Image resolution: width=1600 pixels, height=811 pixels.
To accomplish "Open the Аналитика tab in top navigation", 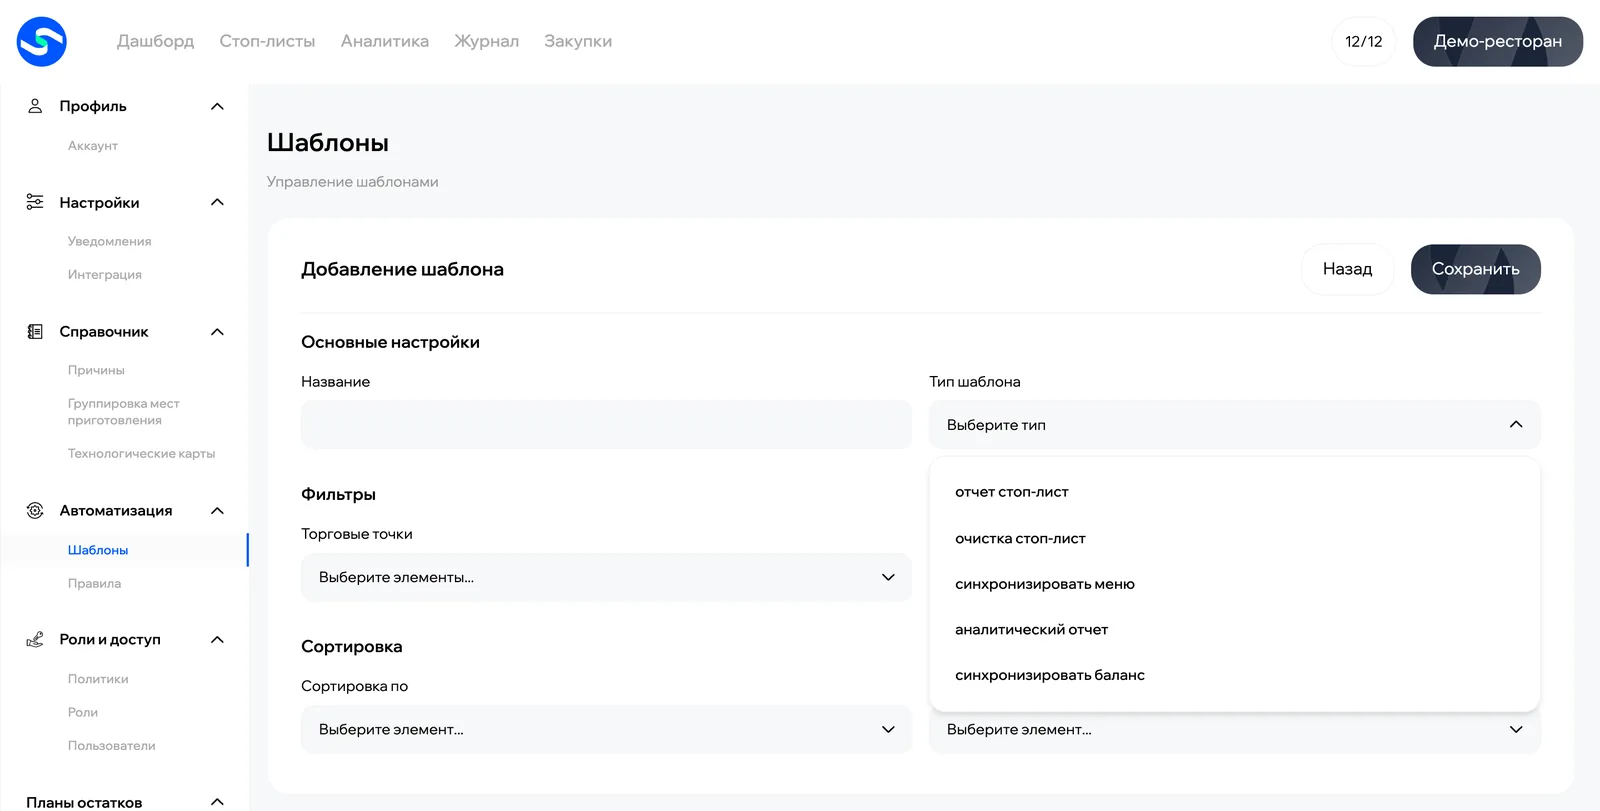I will 385,41.
